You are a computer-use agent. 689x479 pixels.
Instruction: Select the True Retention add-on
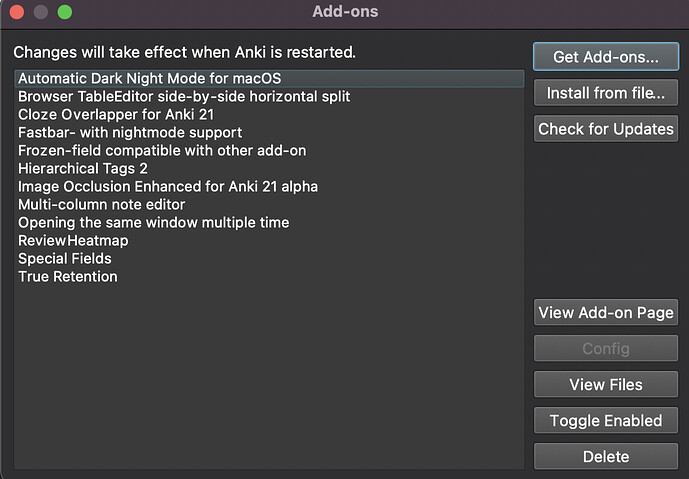269,276
